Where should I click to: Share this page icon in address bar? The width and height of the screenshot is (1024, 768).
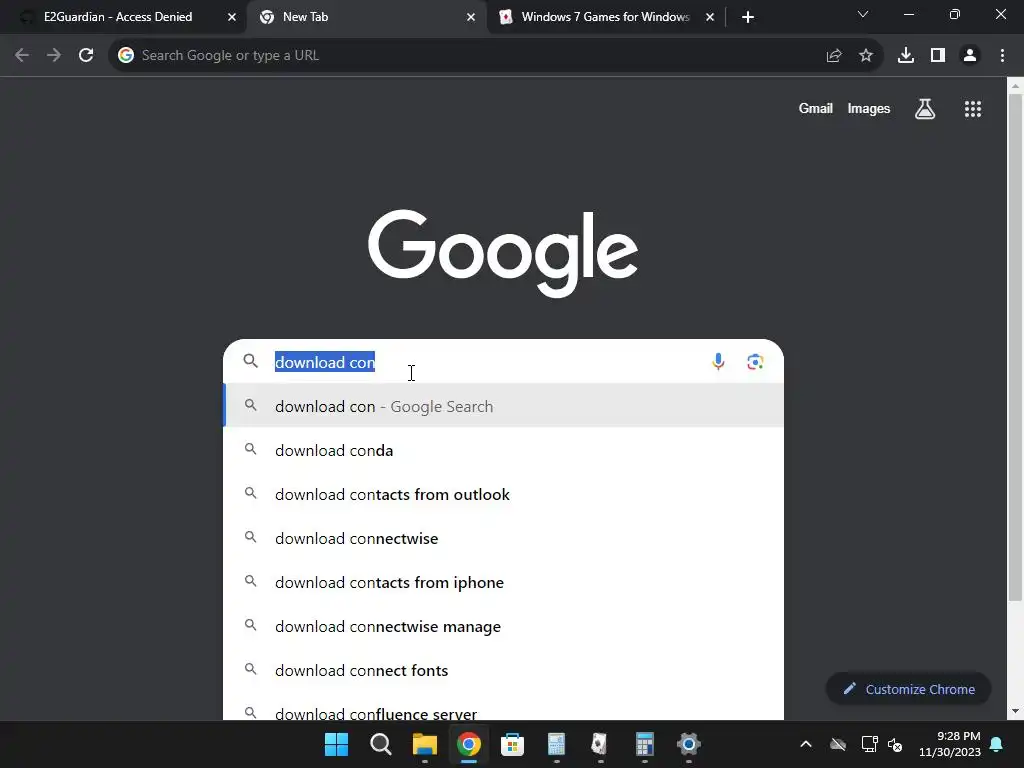[833, 56]
